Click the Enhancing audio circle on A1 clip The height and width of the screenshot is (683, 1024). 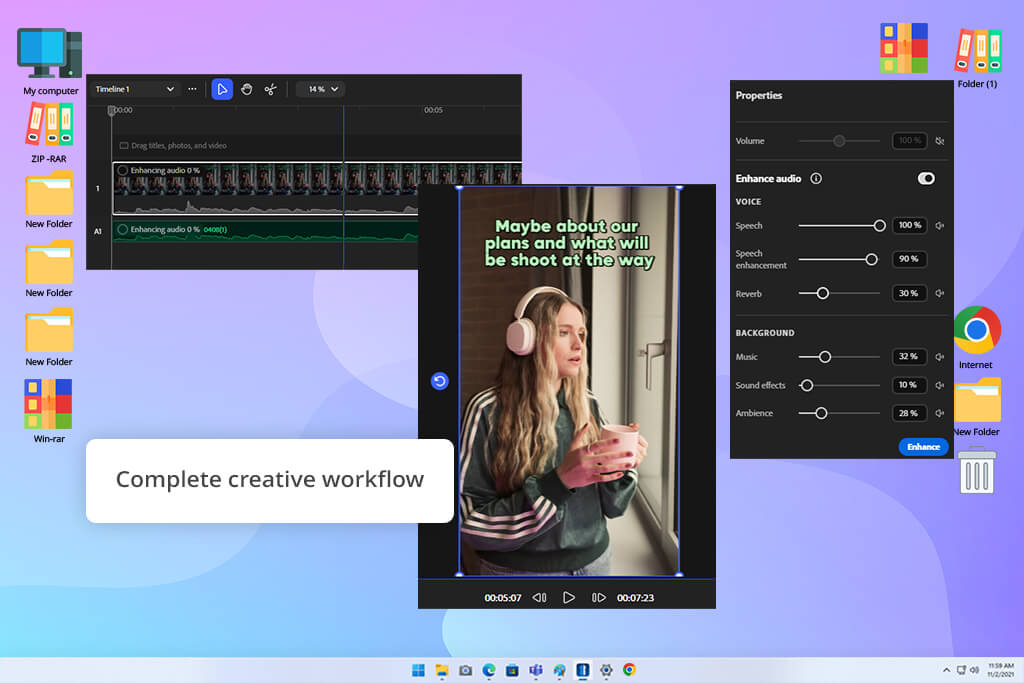[122, 229]
